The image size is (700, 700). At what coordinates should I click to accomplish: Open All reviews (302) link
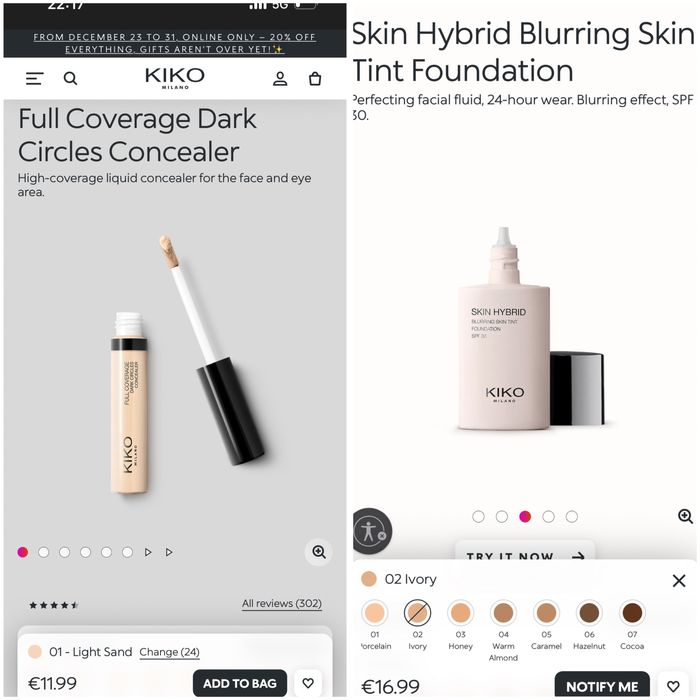pos(282,604)
